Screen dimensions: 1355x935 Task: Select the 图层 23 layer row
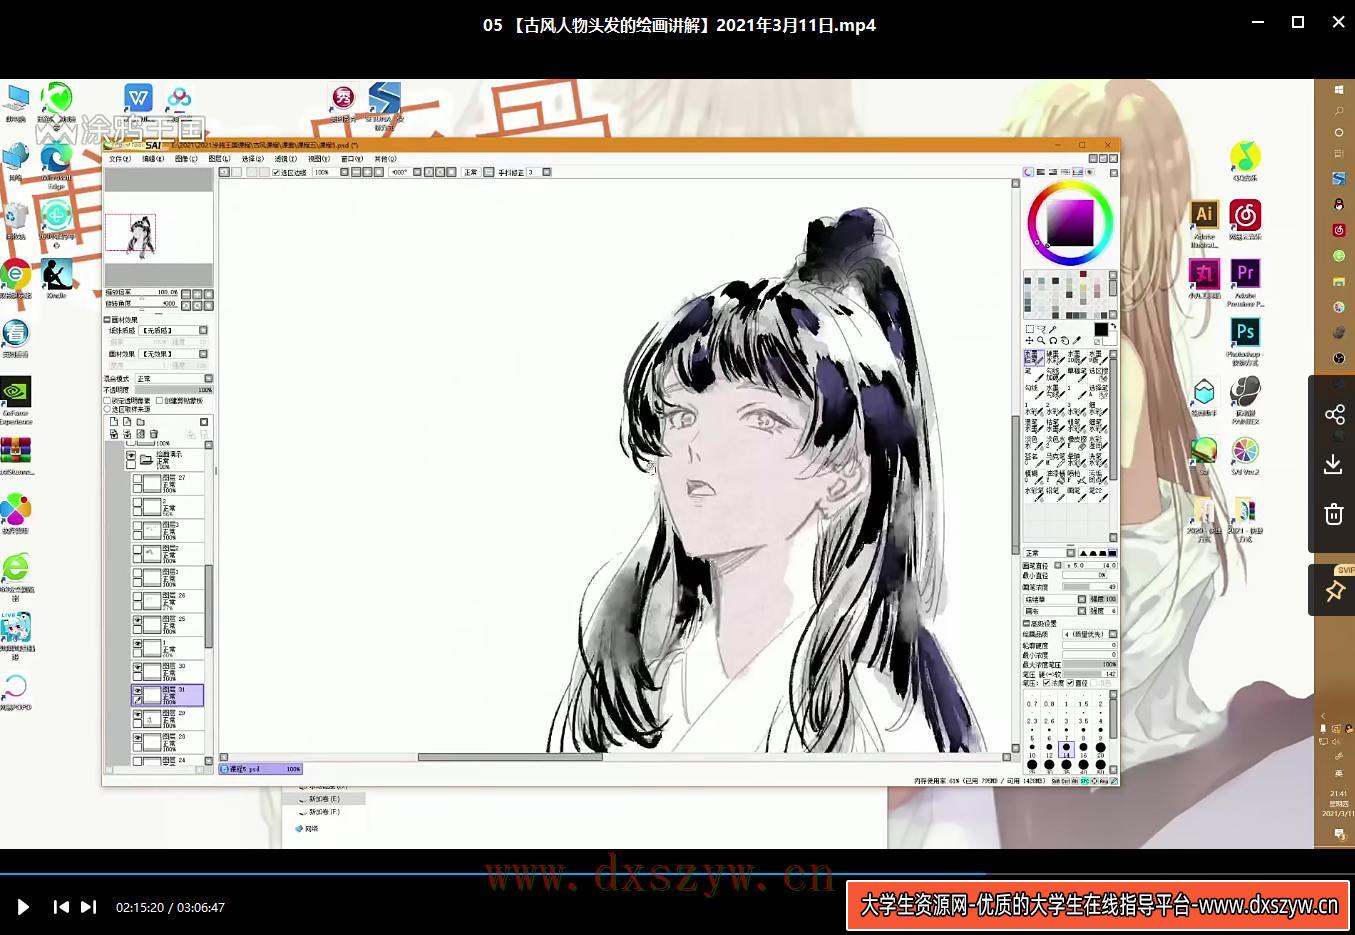[x=168, y=742]
